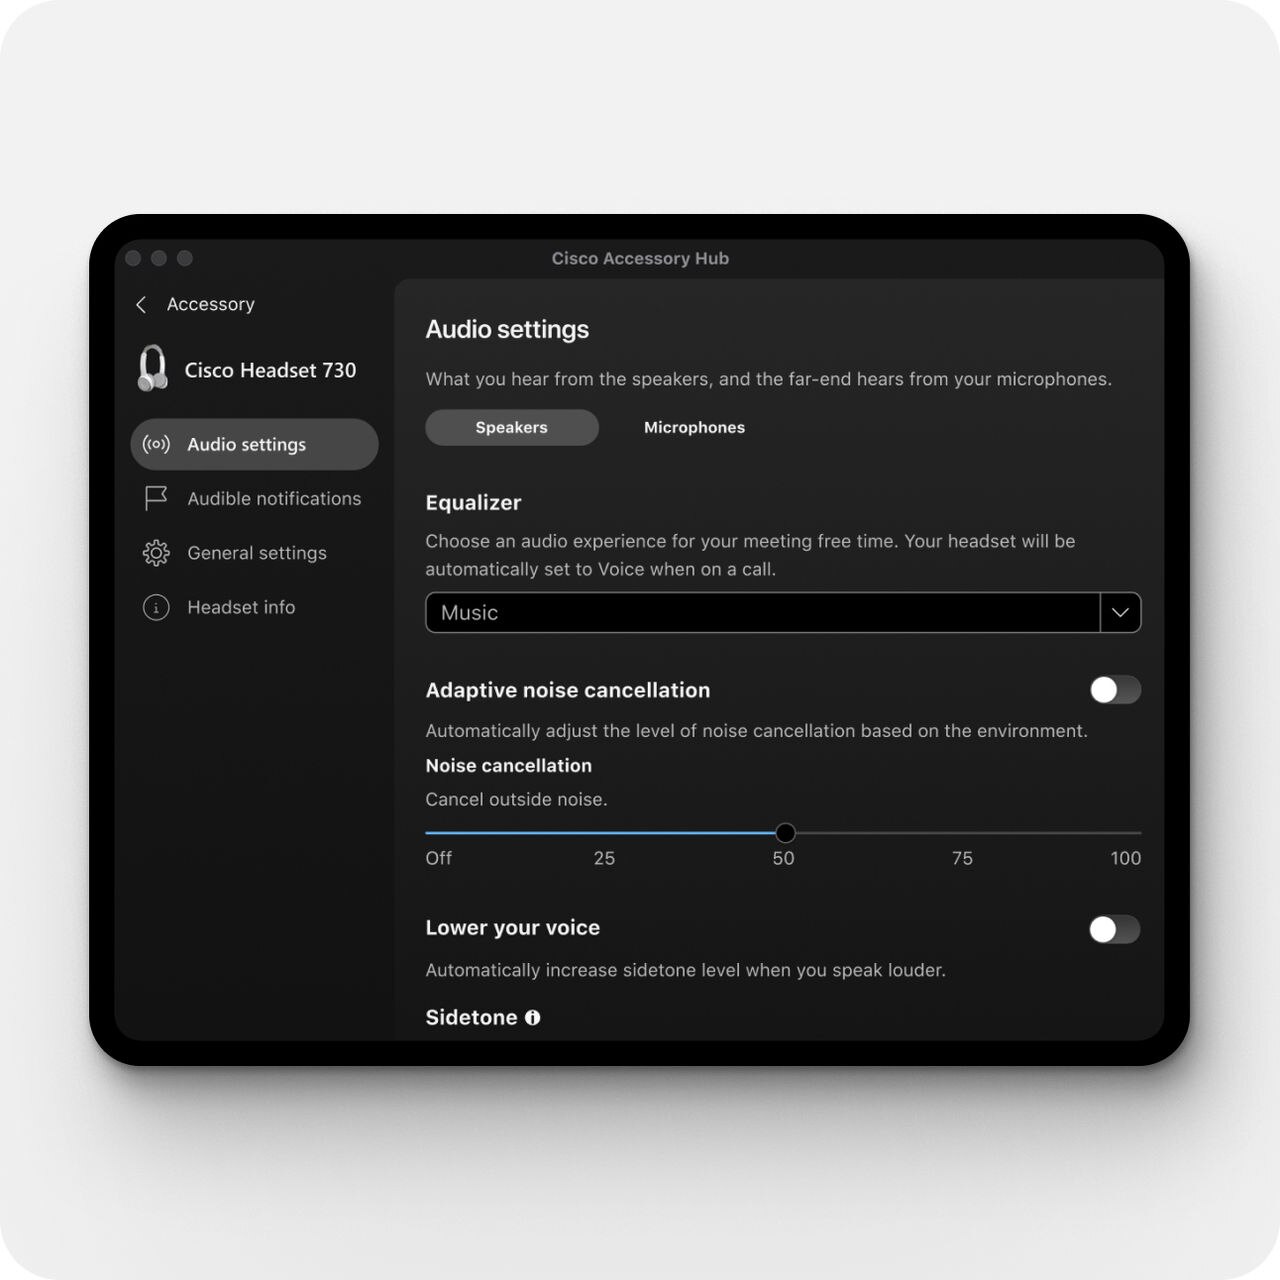Image resolution: width=1280 pixels, height=1280 pixels.
Task: Click the noise cancellation slider handle
Action: (785, 832)
